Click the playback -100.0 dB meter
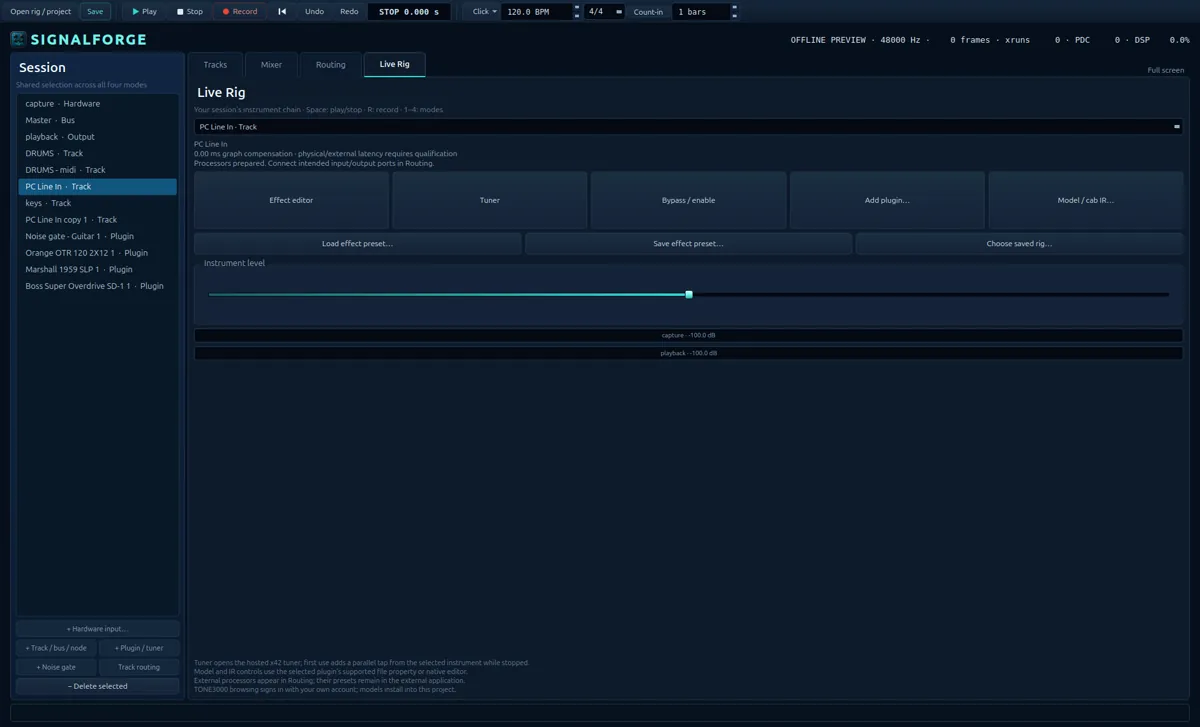 [688, 353]
